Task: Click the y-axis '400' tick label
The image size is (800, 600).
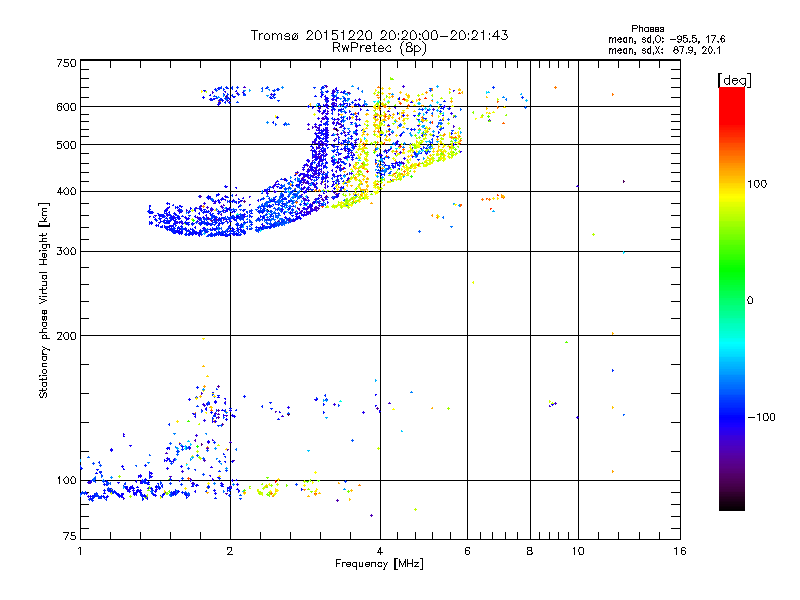Action: click(x=66, y=191)
